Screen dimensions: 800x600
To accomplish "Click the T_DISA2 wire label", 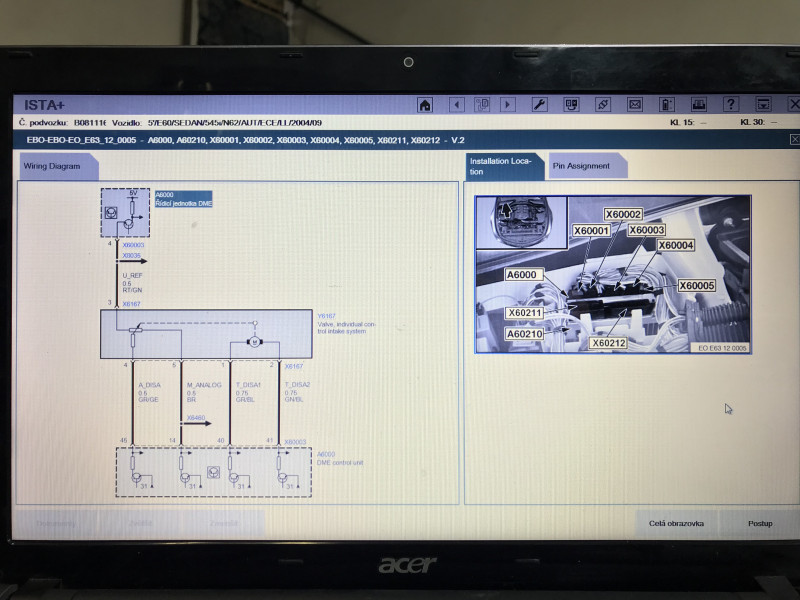I will [297, 385].
